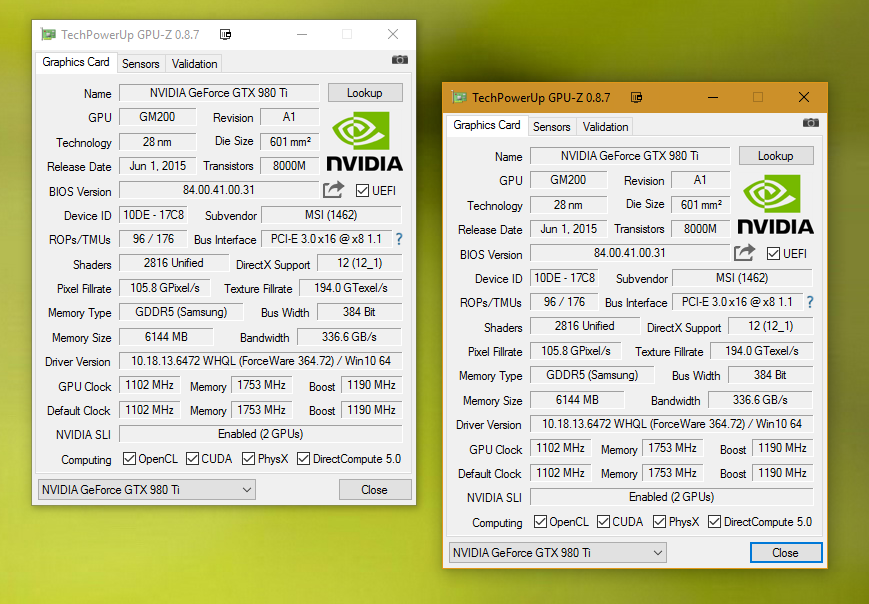Screen dimensions: 869x604
Task: Click the Name field in the white-titled window
Action: (219, 93)
